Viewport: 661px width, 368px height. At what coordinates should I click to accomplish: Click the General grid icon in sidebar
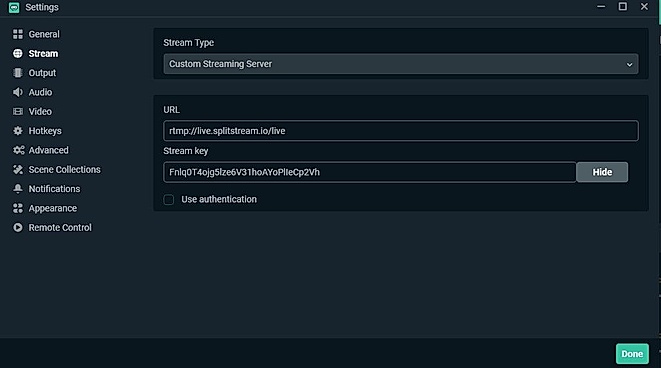[x=18, y=34]
